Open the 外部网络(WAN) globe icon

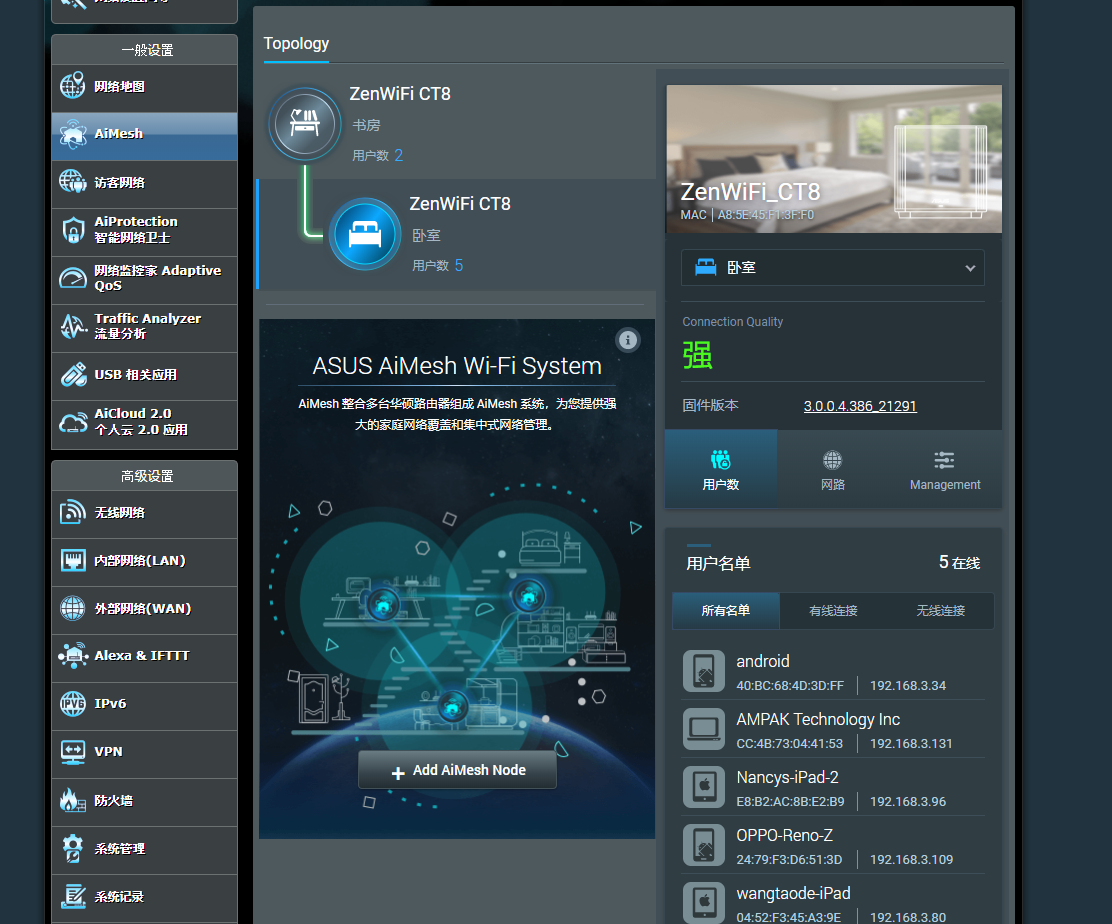pos(72,608)
